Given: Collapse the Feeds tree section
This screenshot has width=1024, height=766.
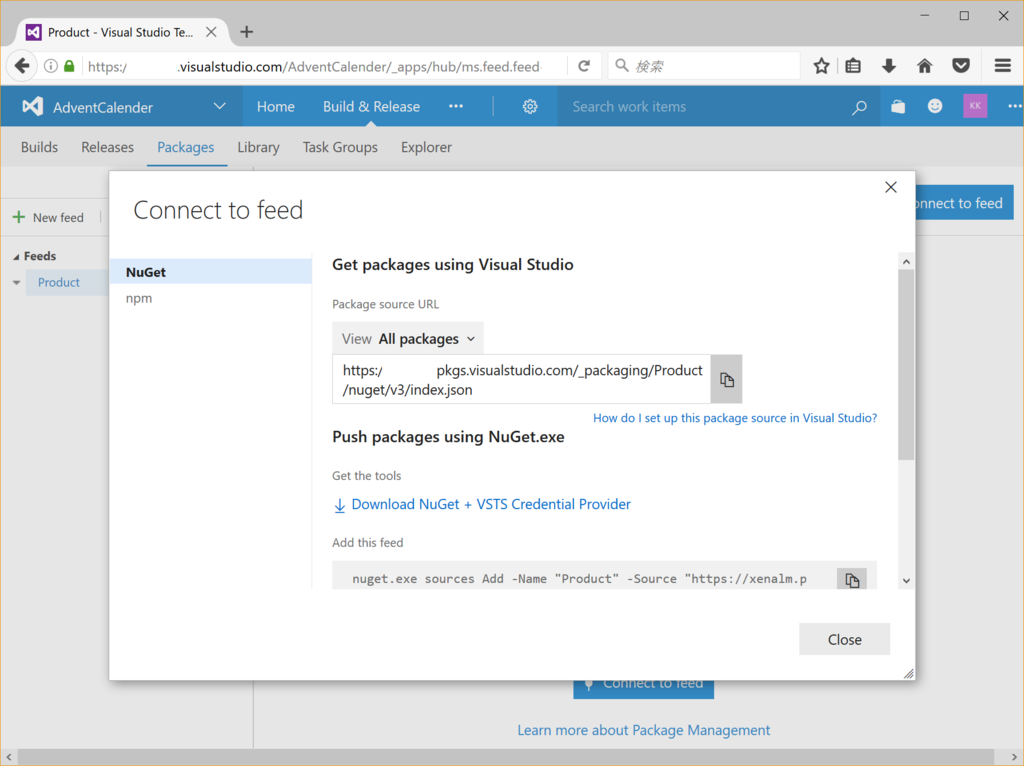Looking at the screenshot, I should pyautogui.click(x=16, y=257).
